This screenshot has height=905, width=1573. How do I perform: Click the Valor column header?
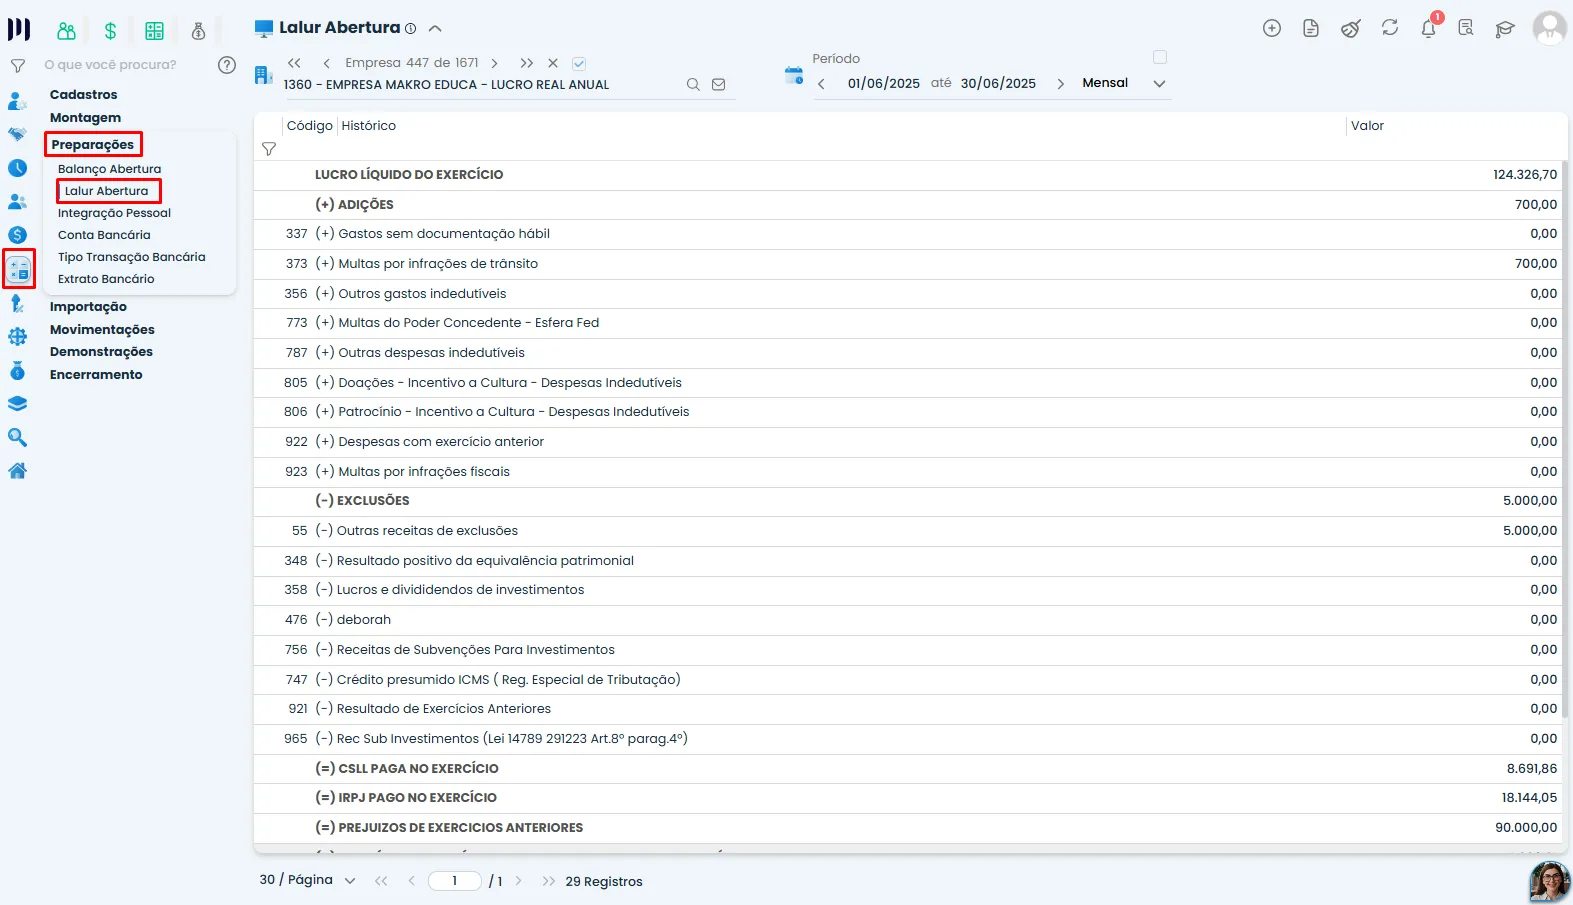[1367, 126]
